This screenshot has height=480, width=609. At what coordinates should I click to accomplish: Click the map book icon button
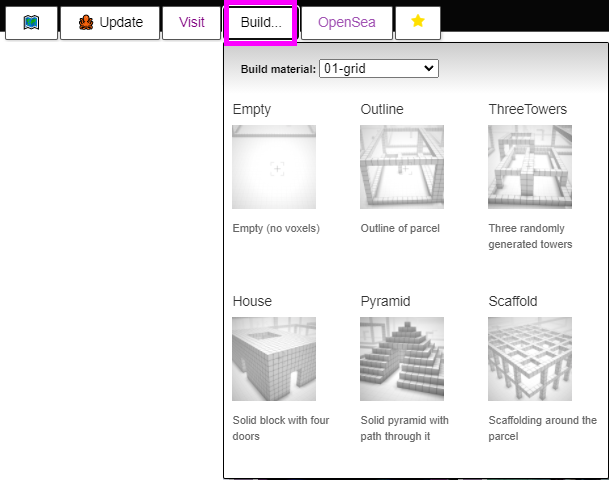tap(31, 22)
